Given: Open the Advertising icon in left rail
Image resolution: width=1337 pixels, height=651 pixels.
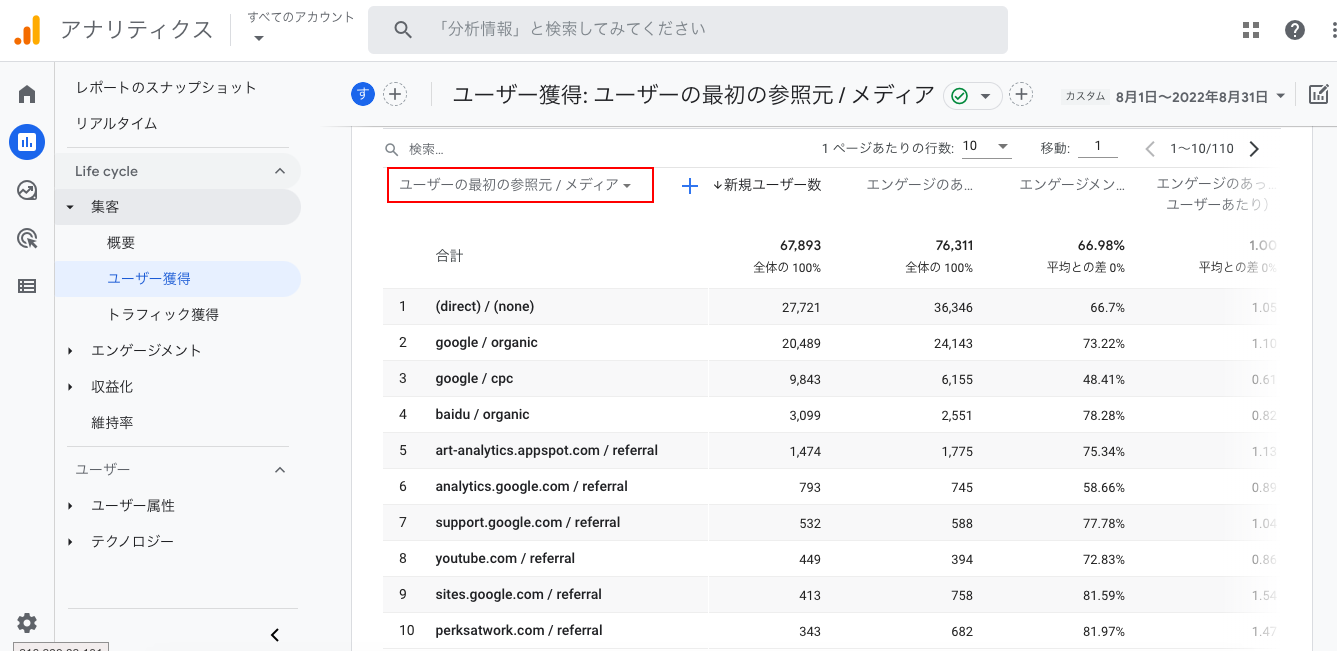Looking at the screenshot, I should (27, 238).
